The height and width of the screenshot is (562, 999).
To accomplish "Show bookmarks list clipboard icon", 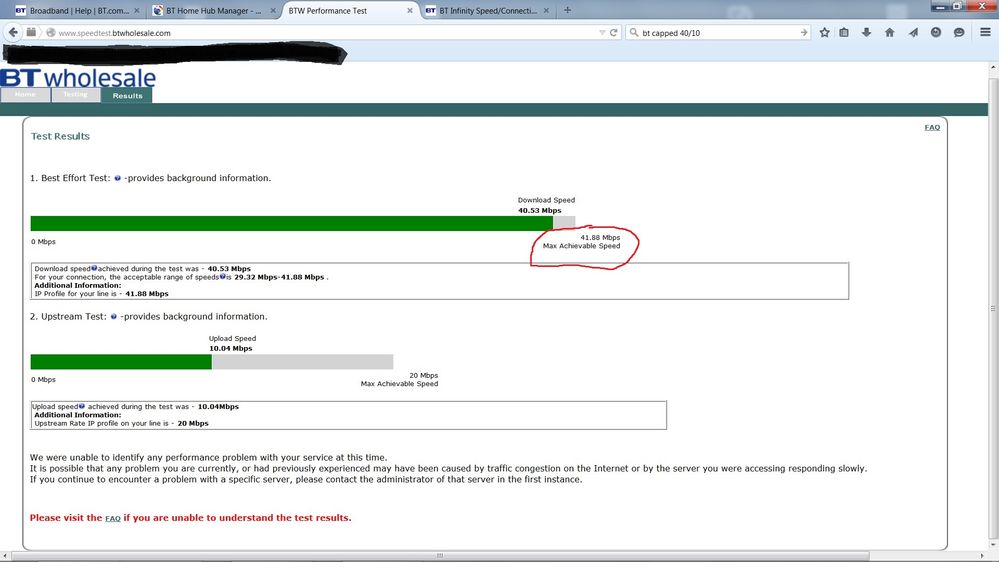I will coord(844,32).
